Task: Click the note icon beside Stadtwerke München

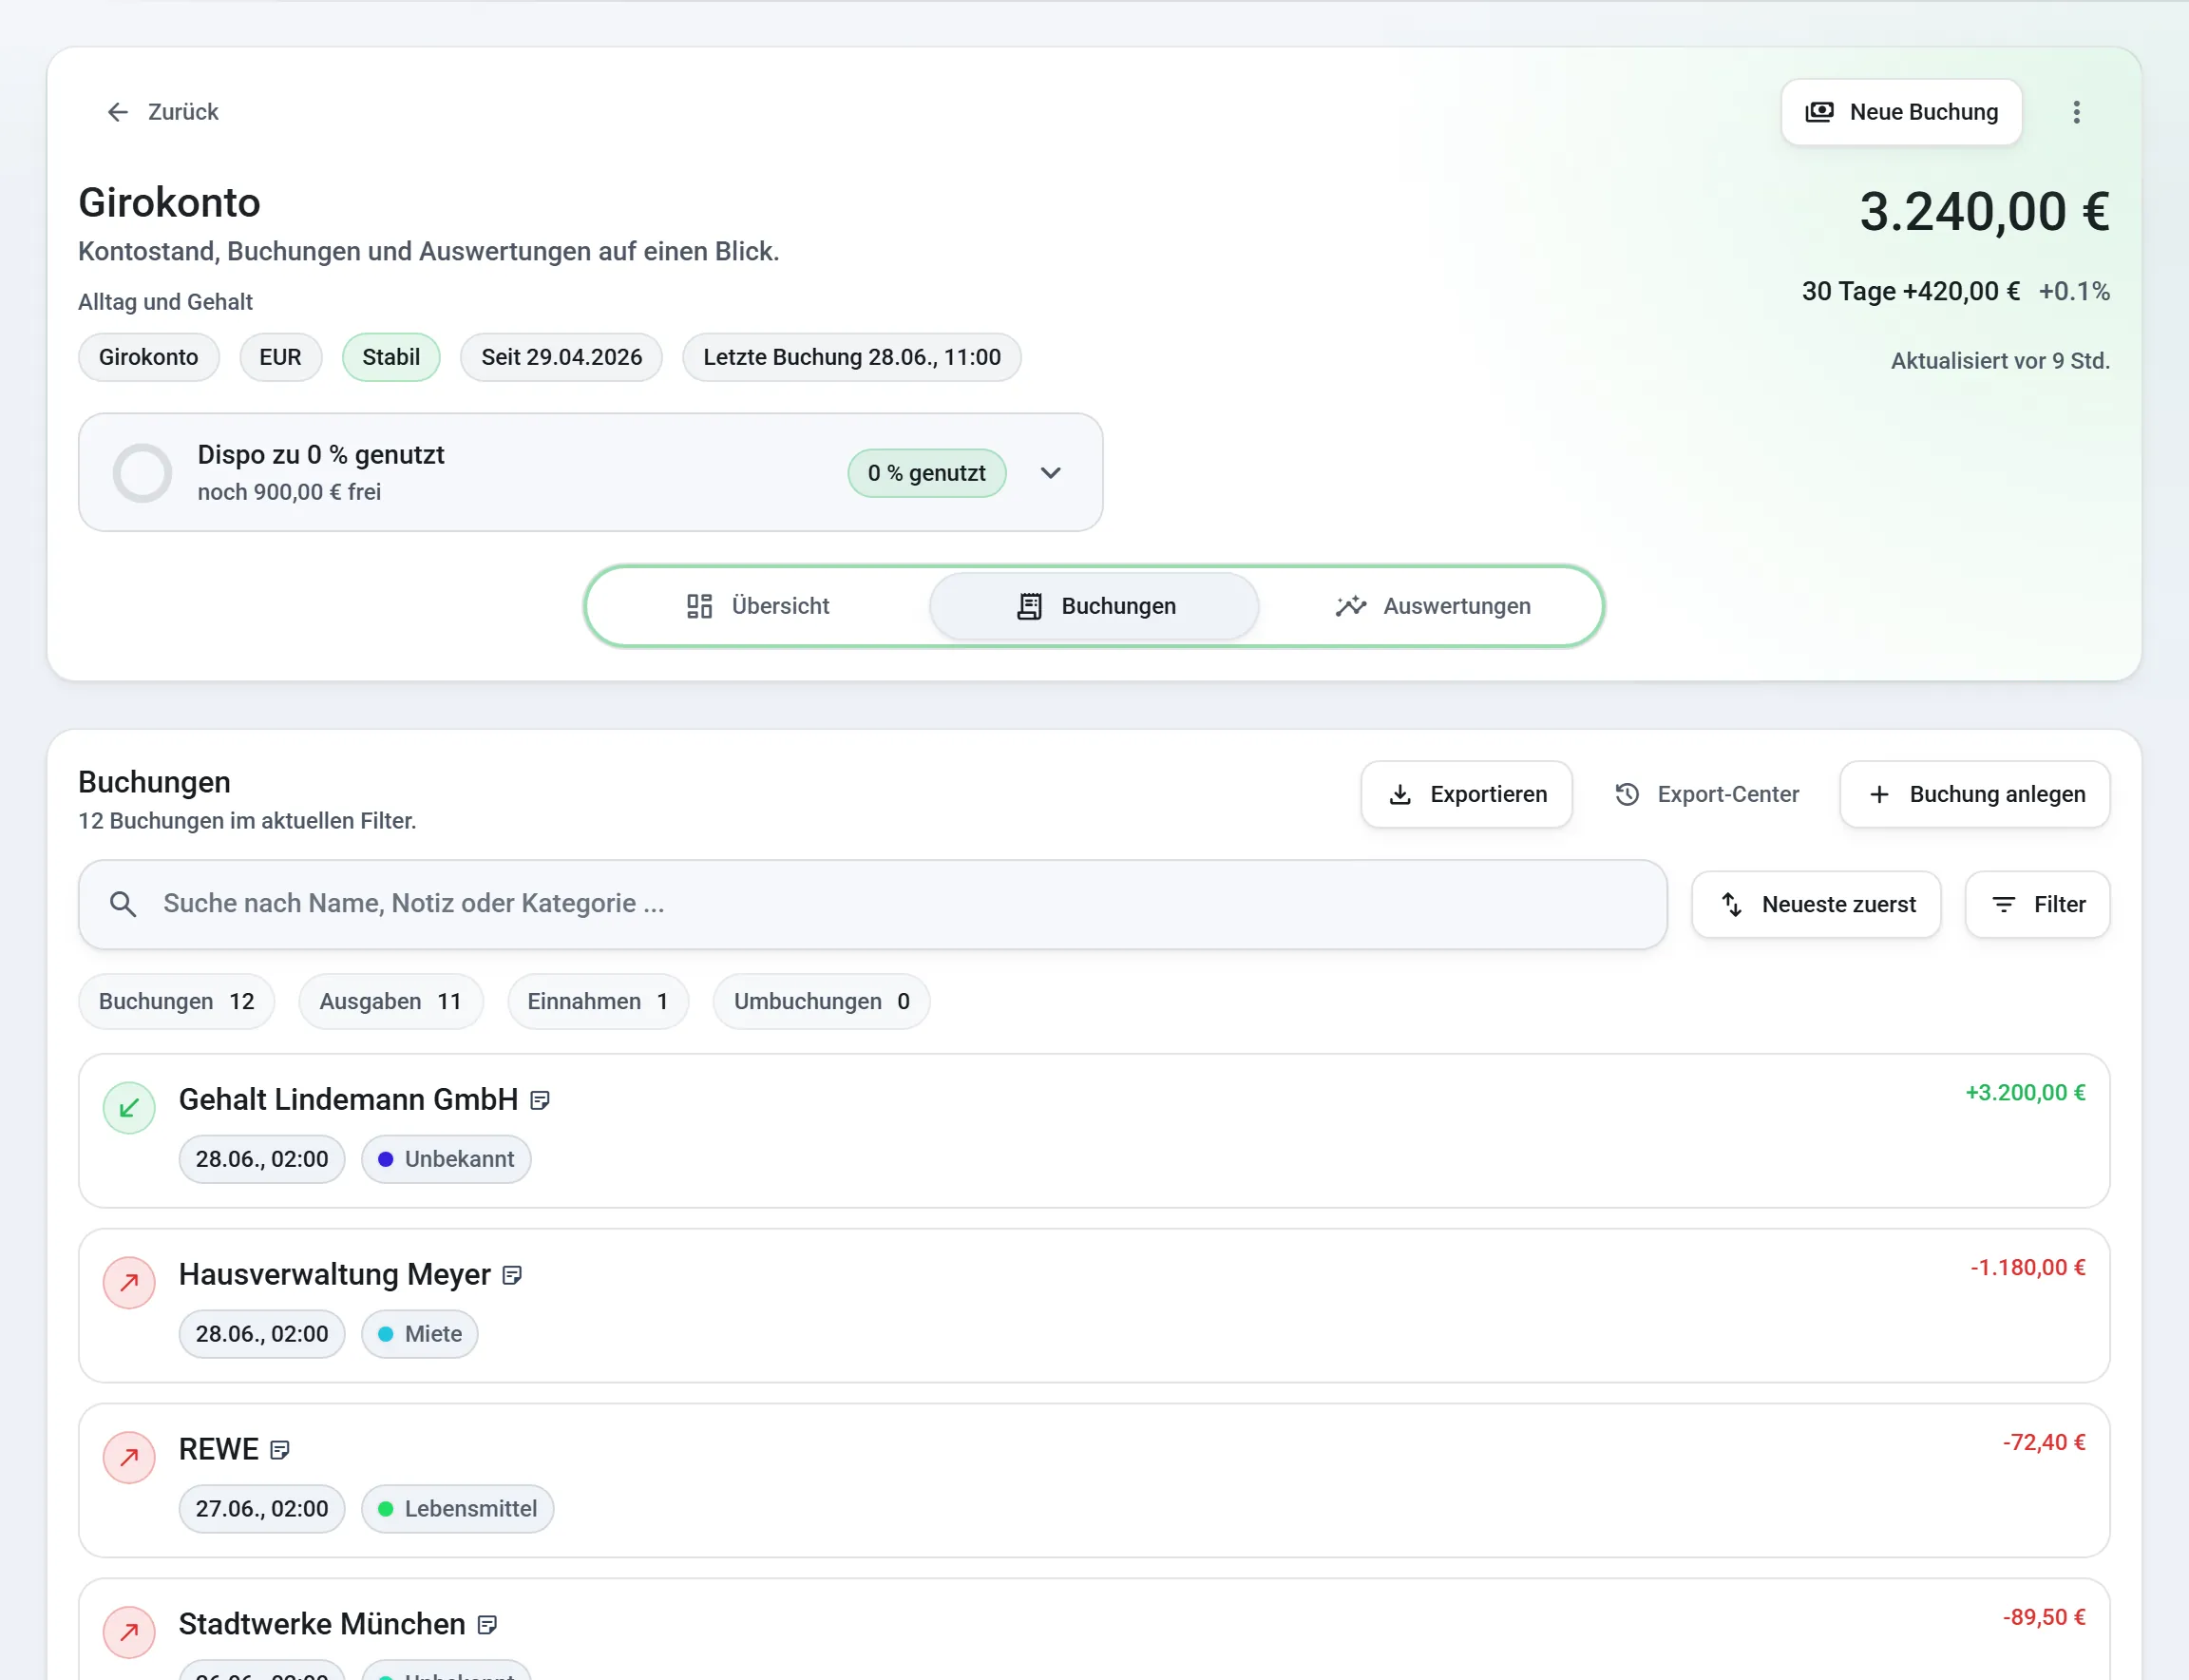Action: click(487, 1625)
